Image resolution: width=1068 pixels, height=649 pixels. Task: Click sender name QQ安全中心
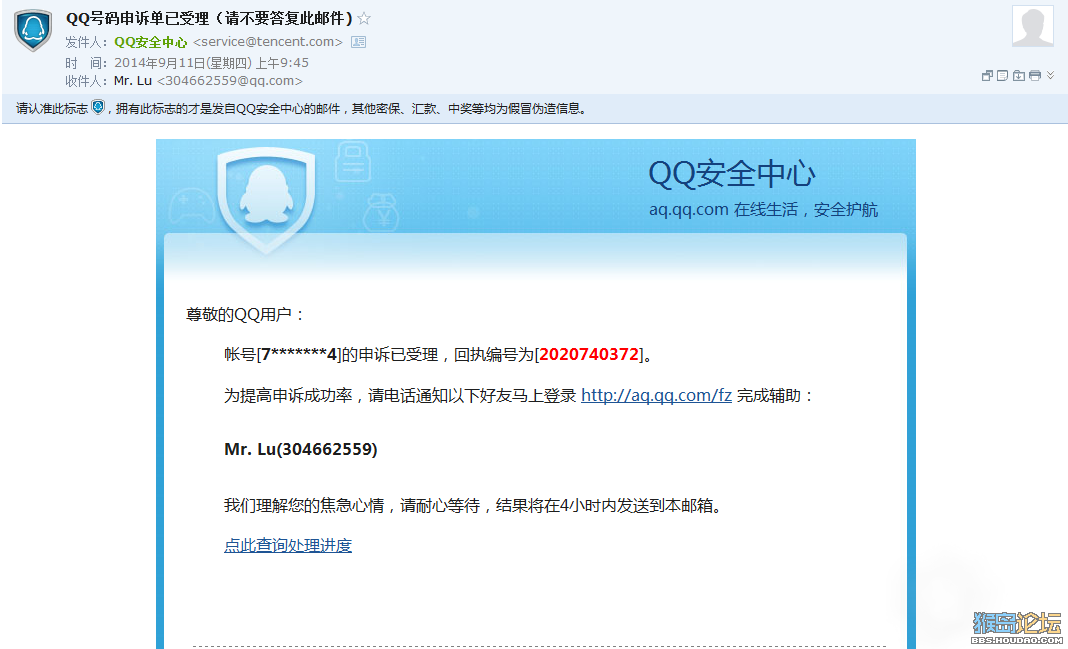point(151,42)
